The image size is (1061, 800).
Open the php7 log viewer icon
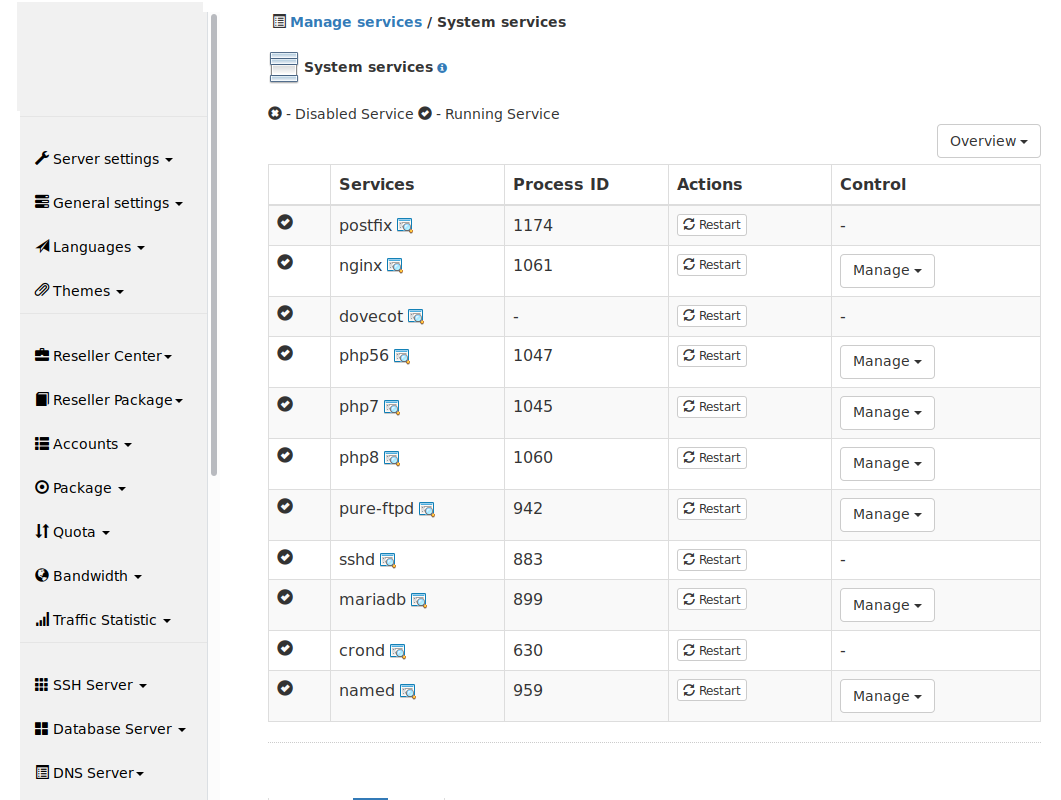[392, 407]
